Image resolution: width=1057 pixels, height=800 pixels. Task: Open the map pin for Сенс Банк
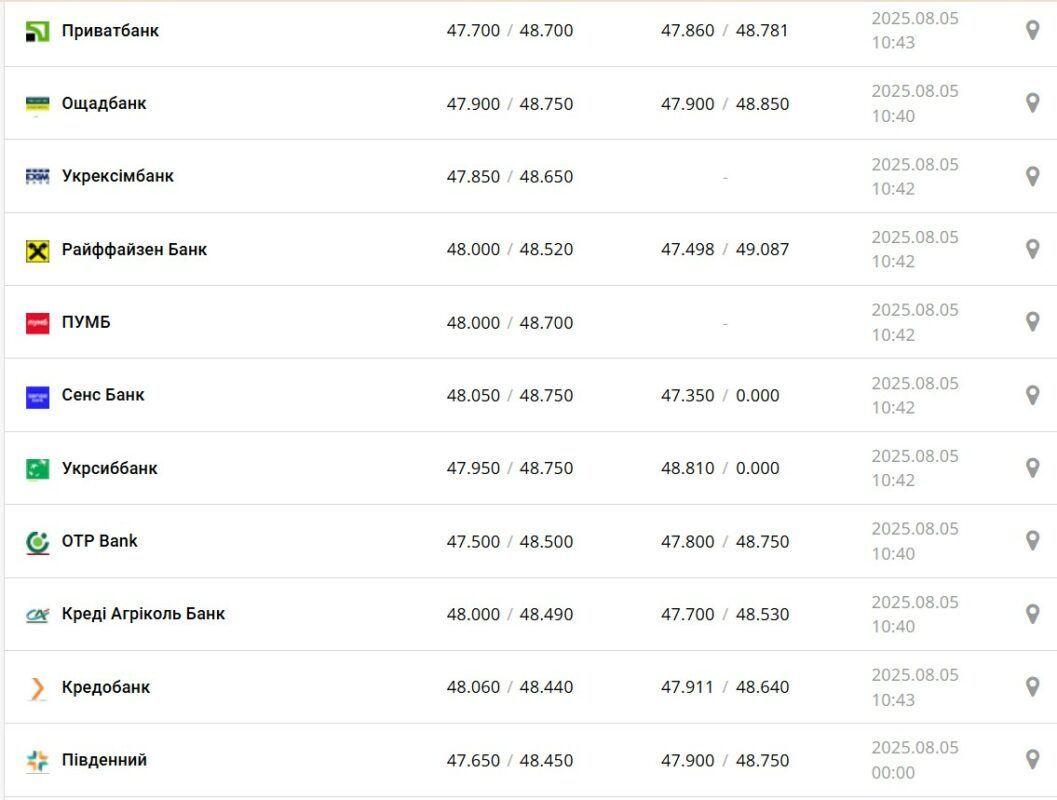pyautogui.click(x=1032, y=395)
